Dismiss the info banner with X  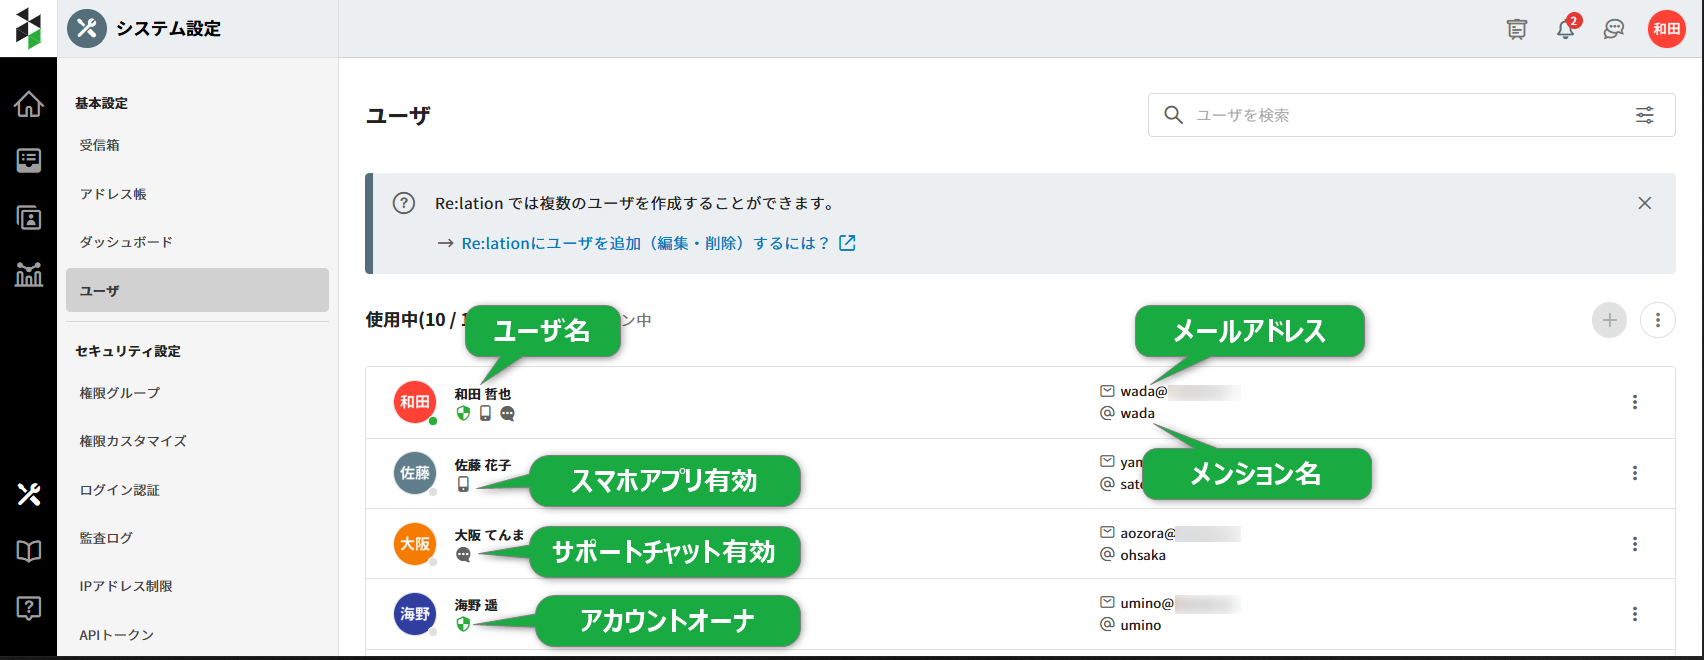(x=1644, y=203)
